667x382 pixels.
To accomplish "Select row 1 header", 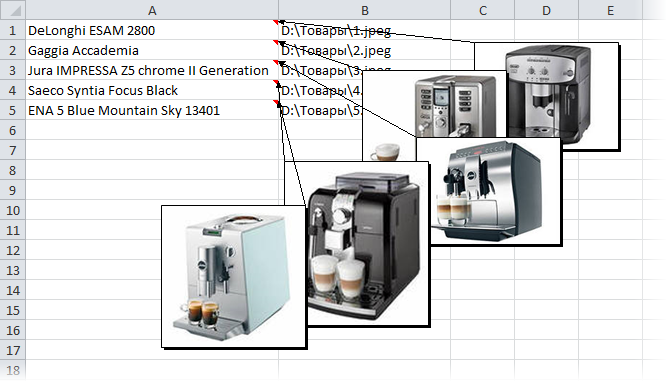I will (13, 30).
